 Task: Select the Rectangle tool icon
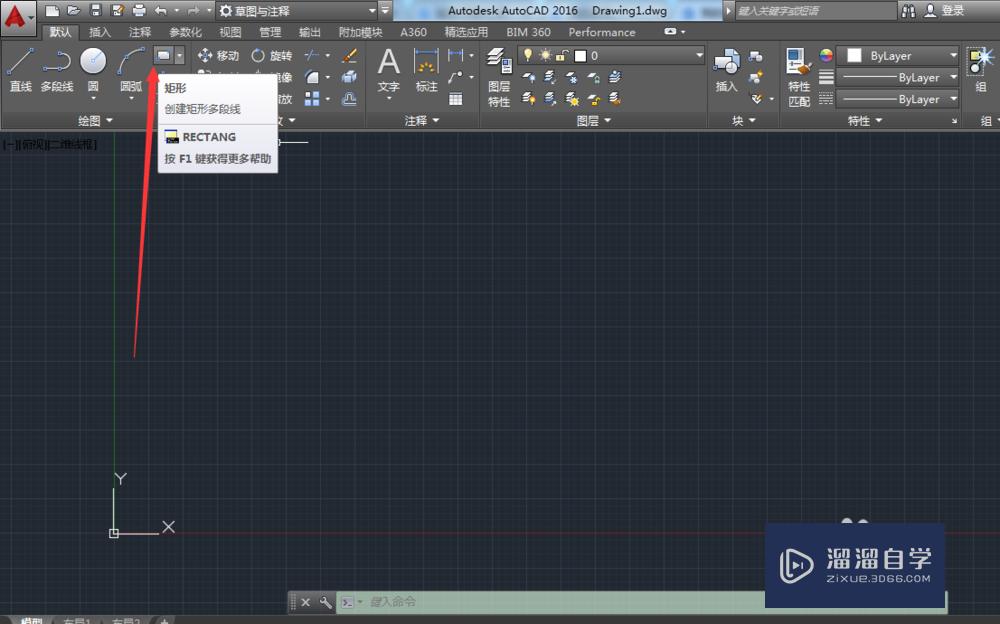[164, 56]
